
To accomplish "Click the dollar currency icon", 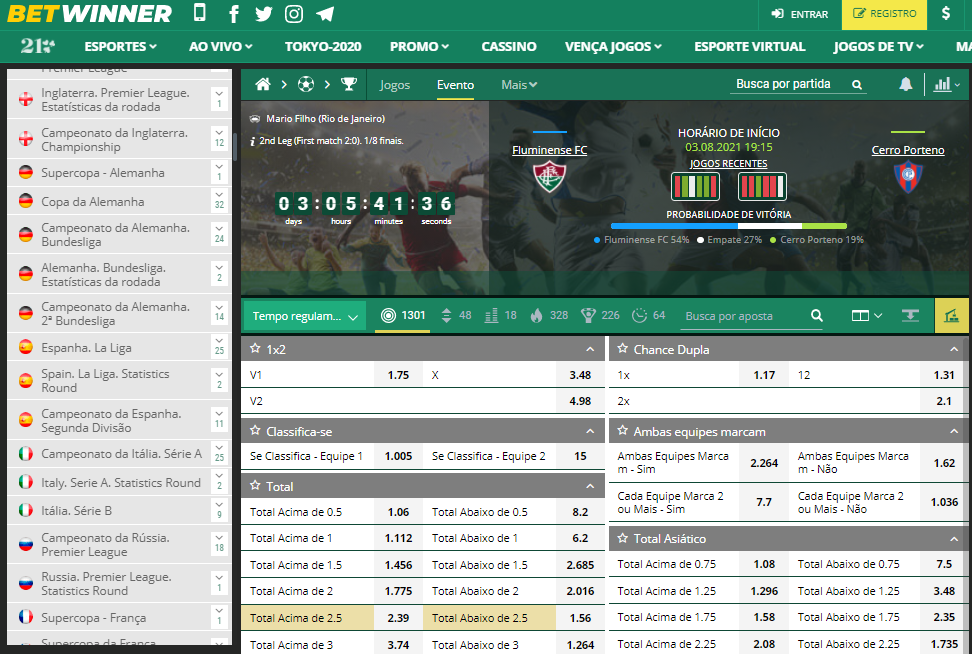I will [x=945, y=13].
